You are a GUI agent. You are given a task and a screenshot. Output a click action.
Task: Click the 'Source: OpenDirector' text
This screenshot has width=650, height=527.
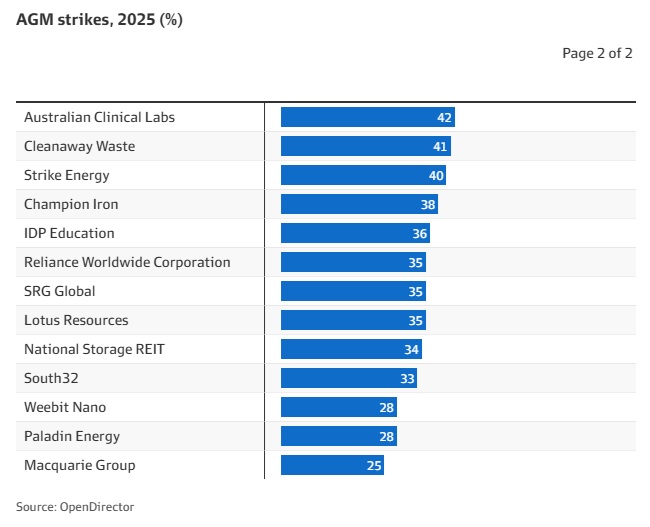tap(75, 507)
